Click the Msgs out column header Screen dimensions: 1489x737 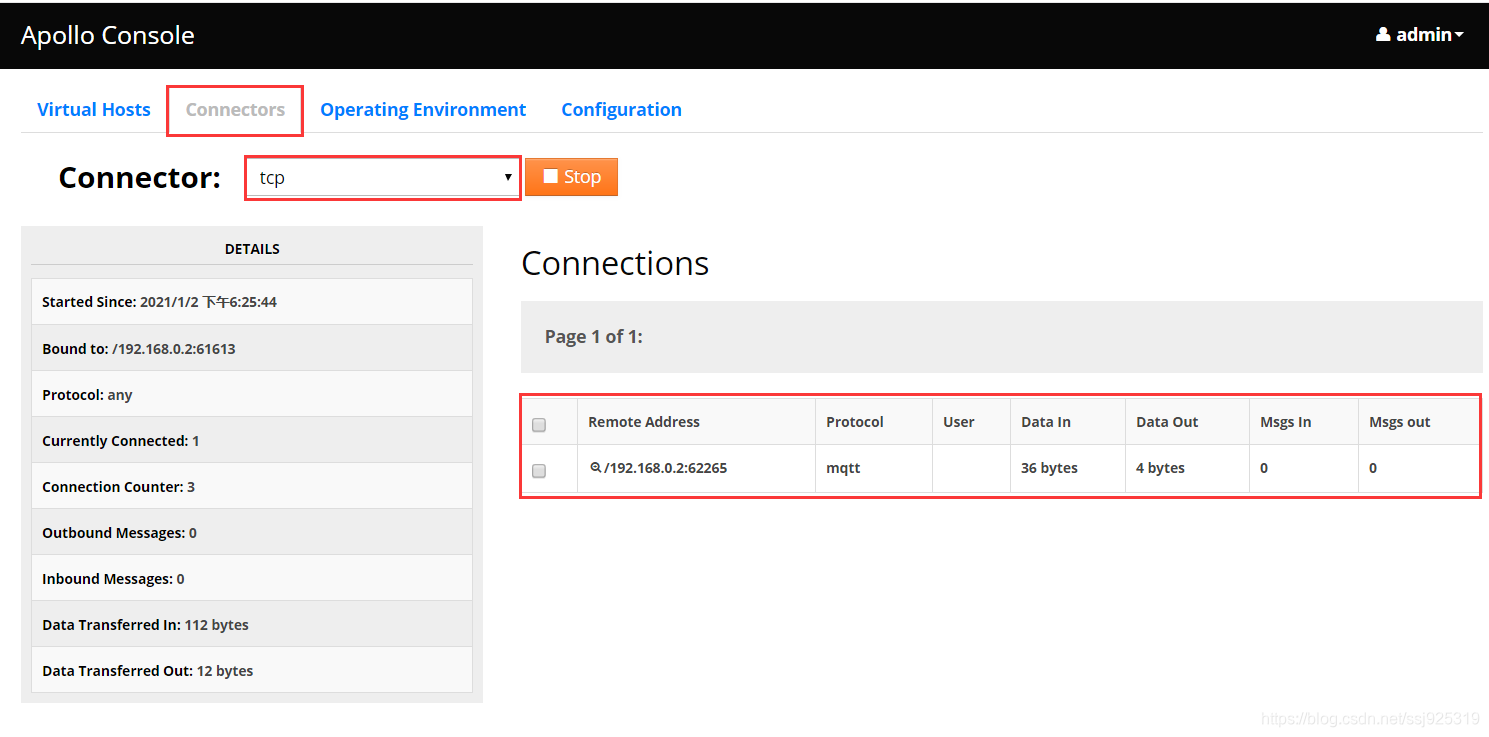(1400, 422)
